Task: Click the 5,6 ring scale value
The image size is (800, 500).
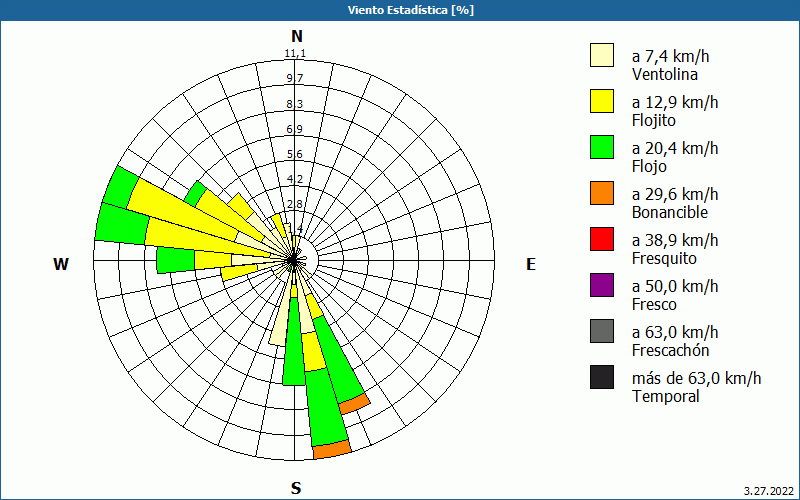Action: tap(295, 154)
